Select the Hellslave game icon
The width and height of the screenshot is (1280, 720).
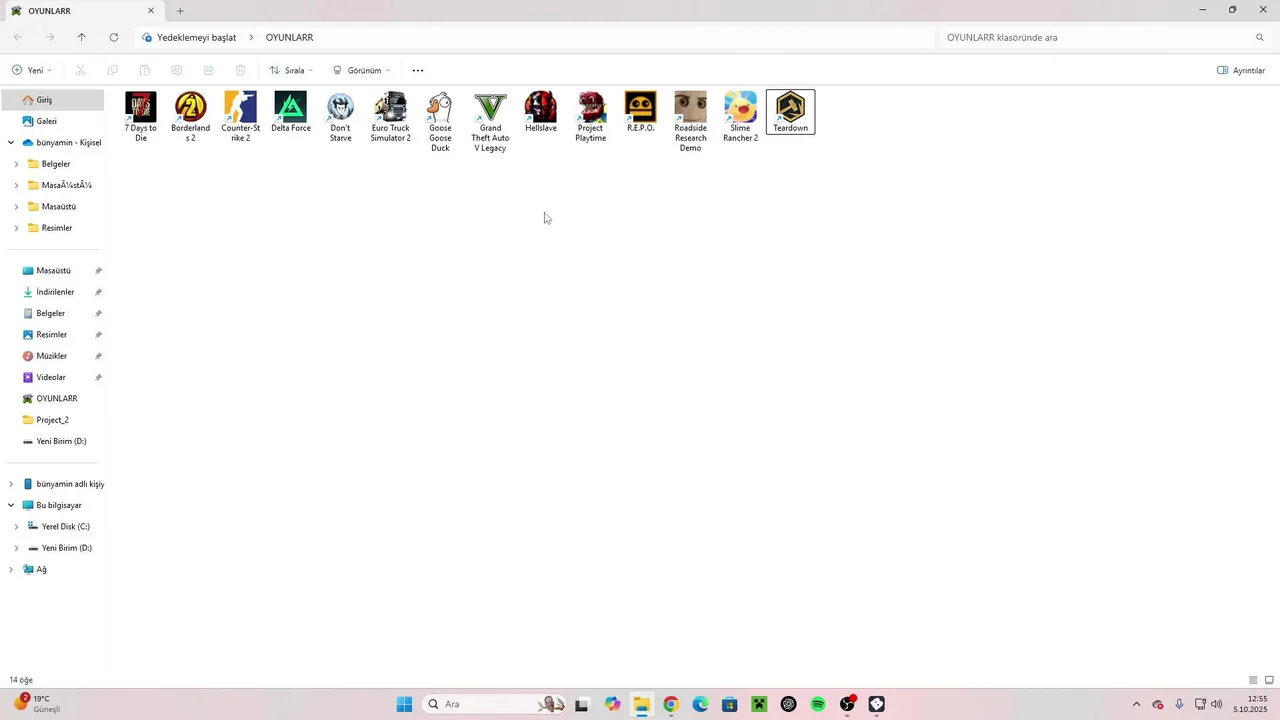pos(540,112)
